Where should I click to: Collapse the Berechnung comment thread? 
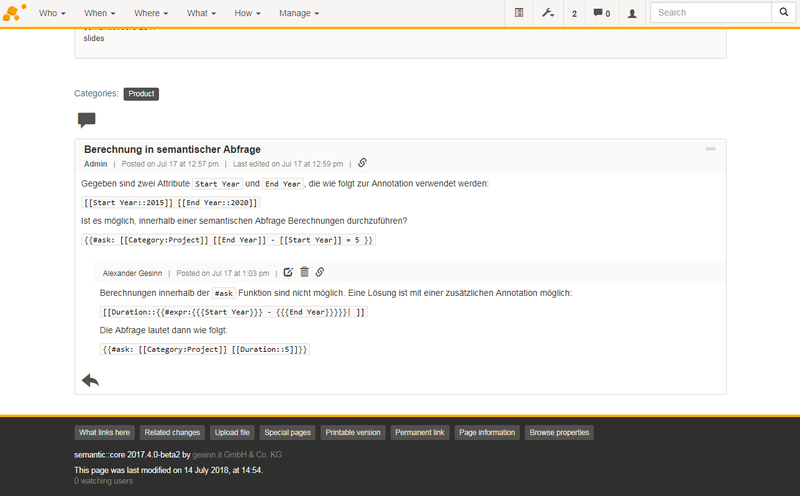tap(710, 149)
